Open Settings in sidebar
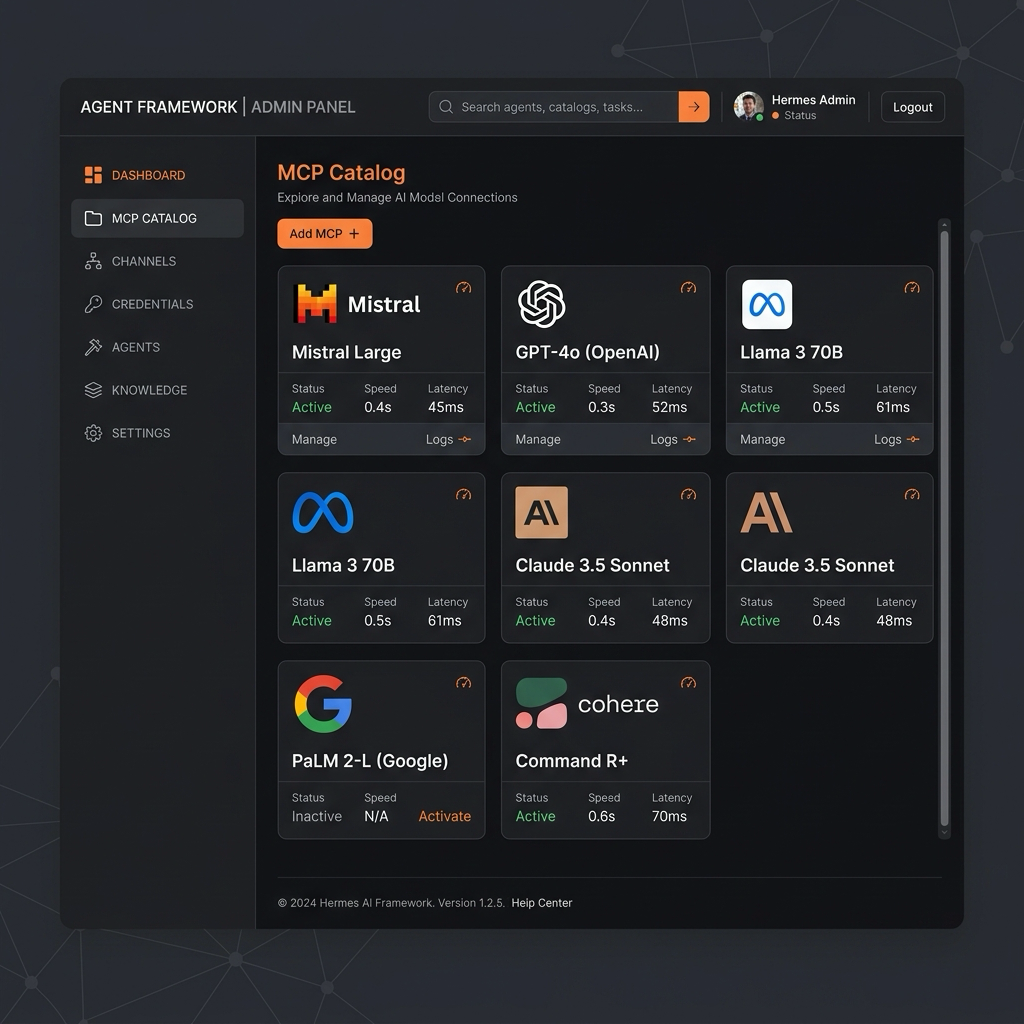 tap(157, 433)
